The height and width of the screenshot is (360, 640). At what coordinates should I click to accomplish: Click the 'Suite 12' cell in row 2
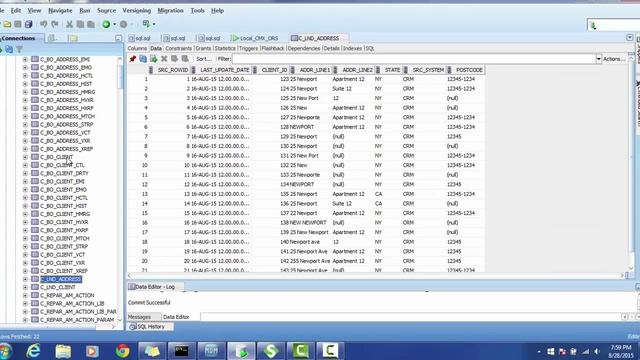click(342, 89)
